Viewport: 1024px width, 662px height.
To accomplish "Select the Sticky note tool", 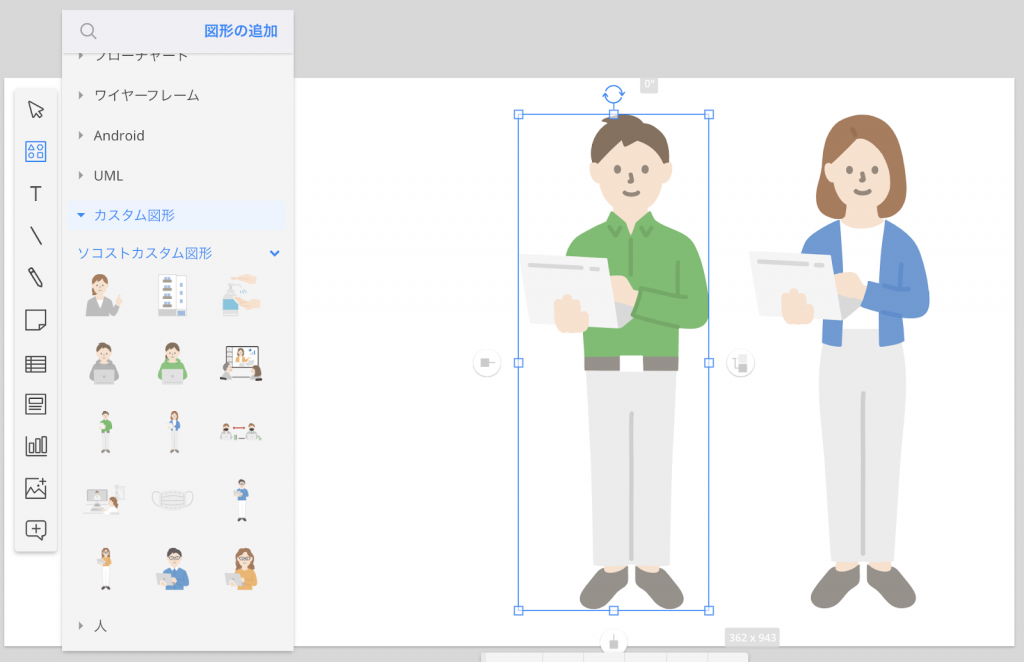I will [36, 320].
